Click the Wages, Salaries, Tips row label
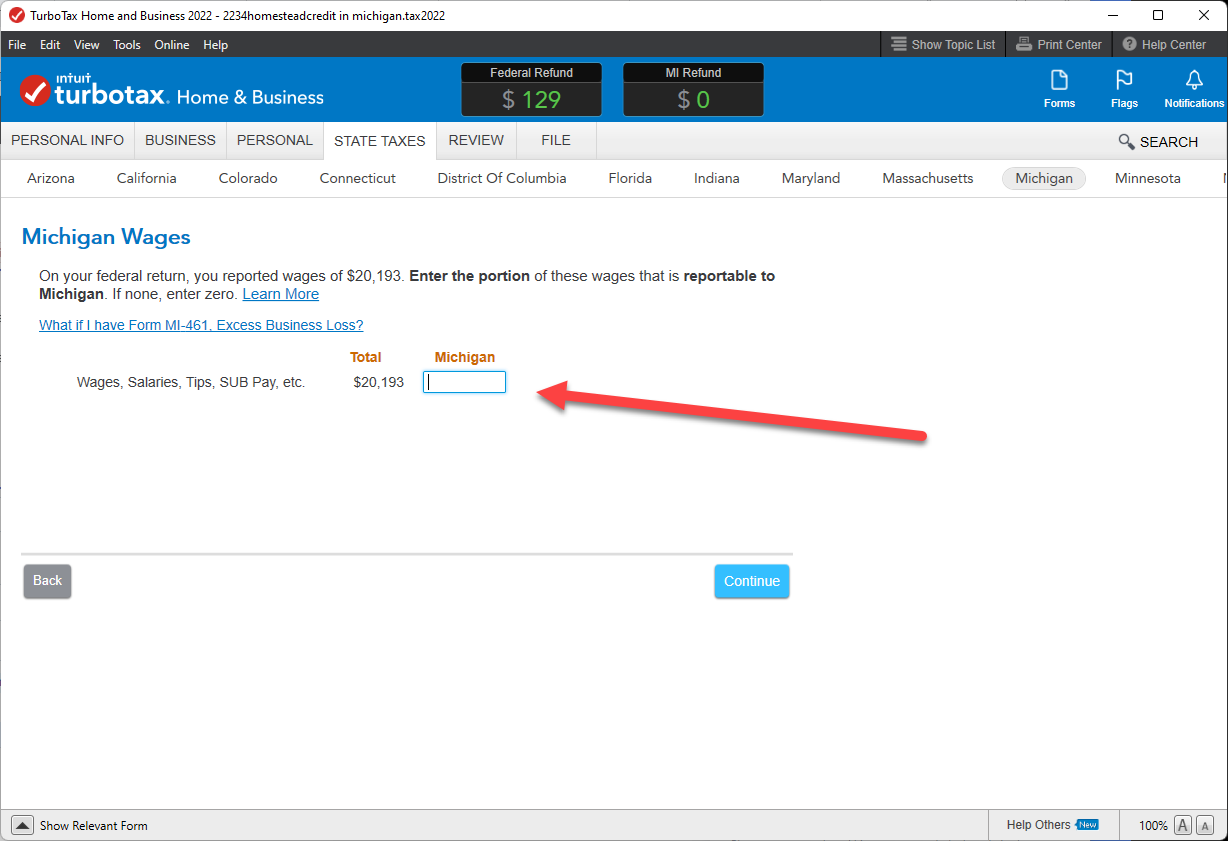1228x841 pixels. [x=191, y=382]
